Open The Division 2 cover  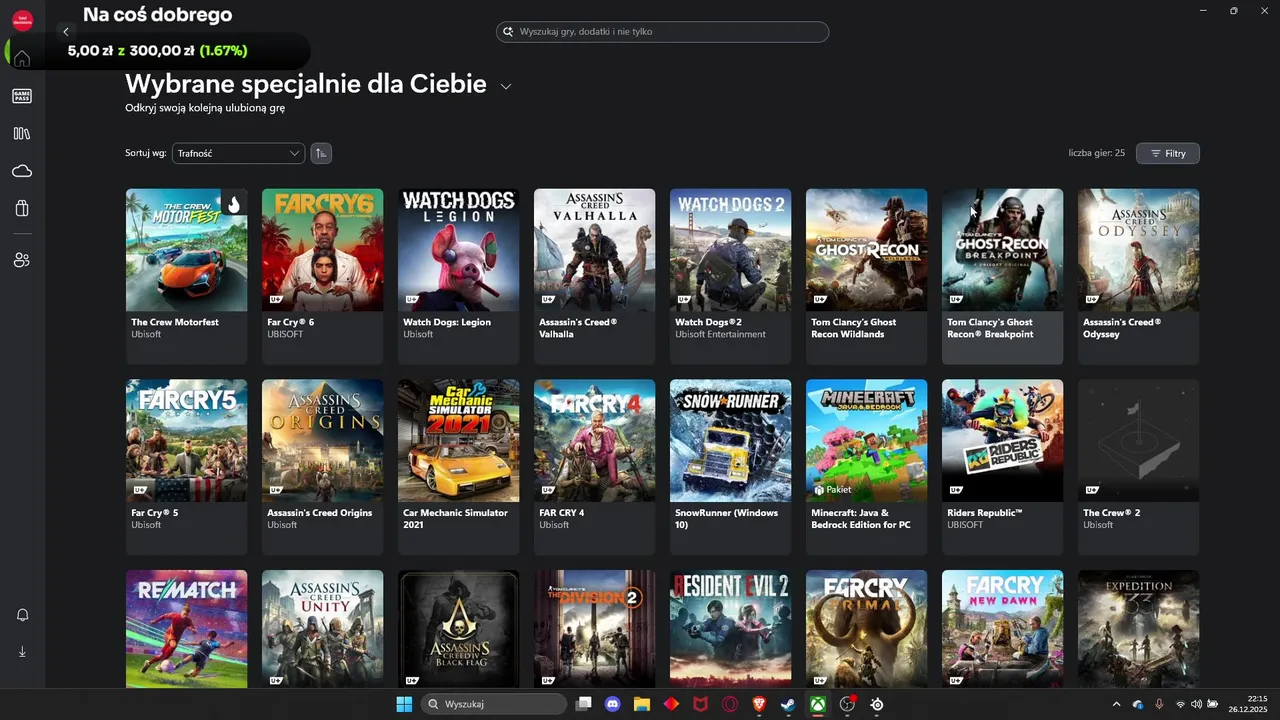tap(594, 628)
